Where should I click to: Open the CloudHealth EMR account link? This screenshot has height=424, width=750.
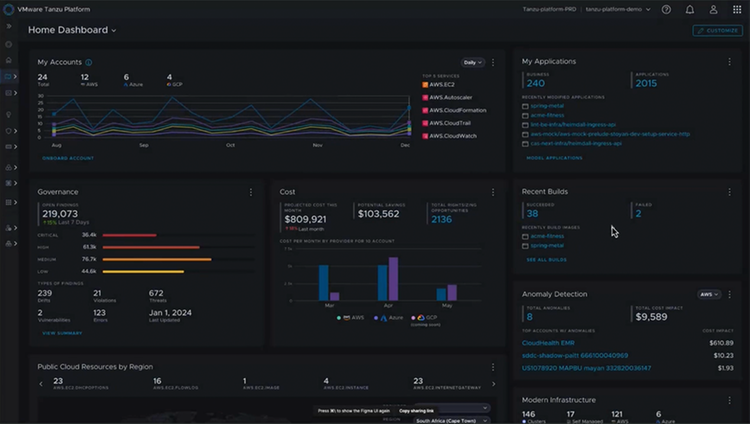548,343
